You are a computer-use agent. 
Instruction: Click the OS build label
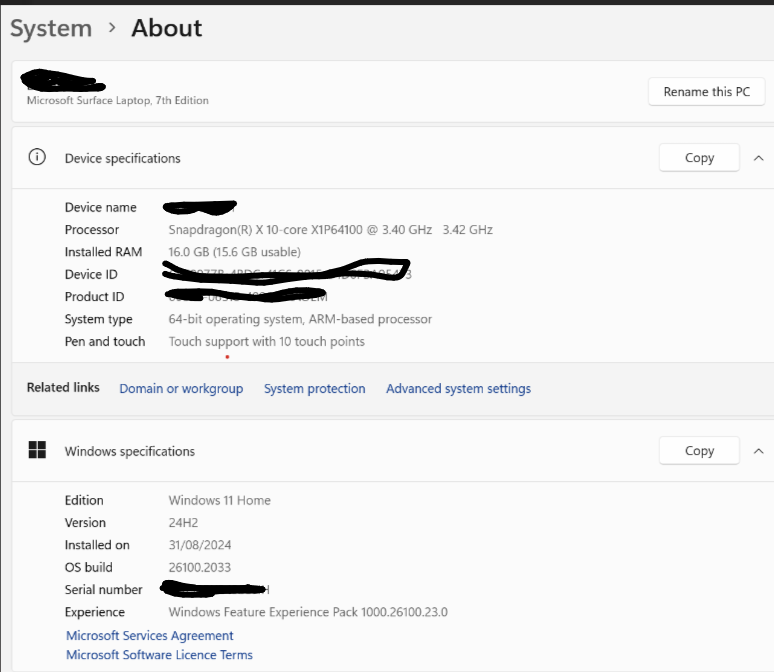click(88, 567)
